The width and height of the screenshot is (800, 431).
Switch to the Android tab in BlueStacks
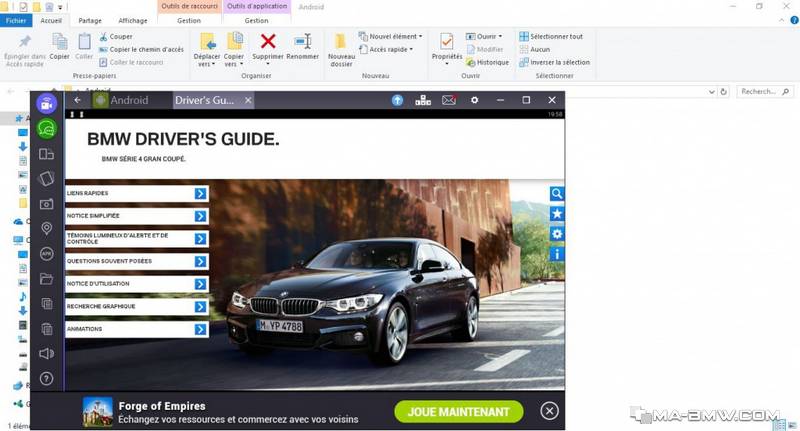coord(121,100)
